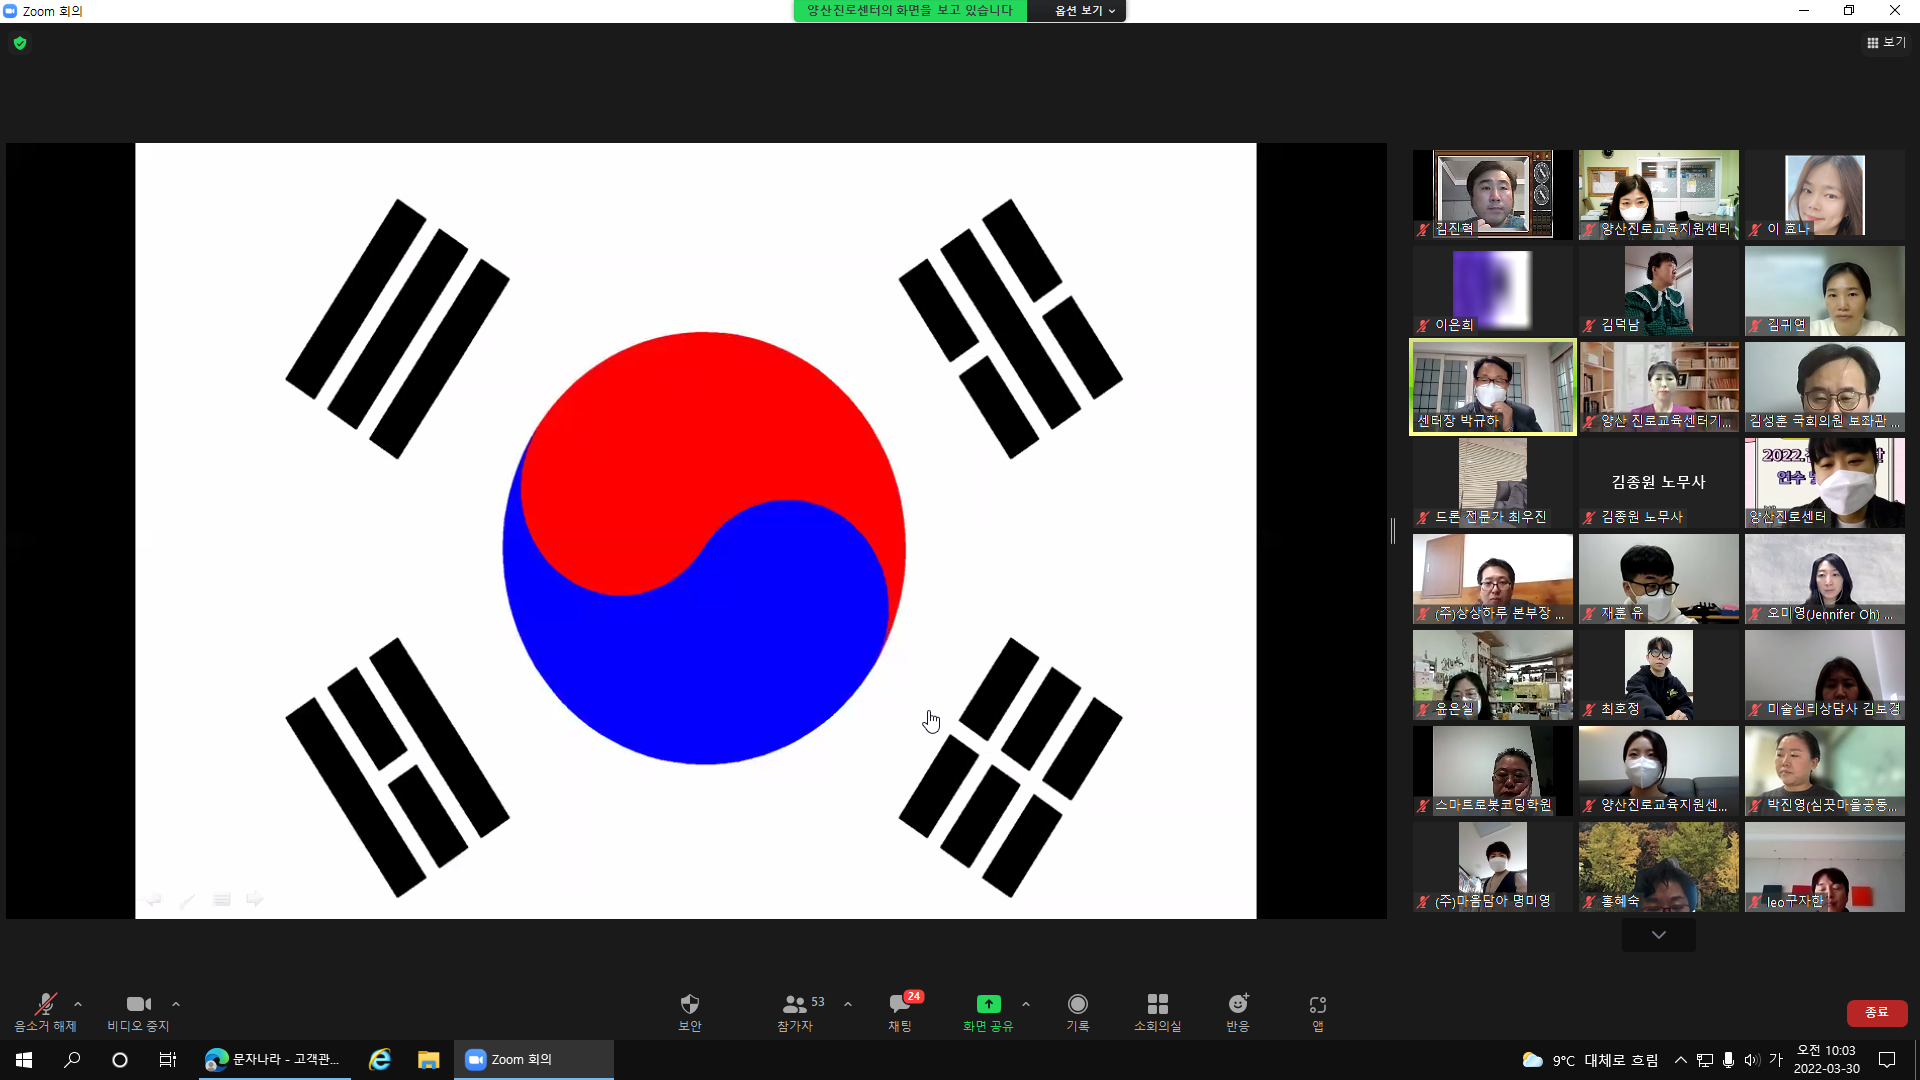Select 미술심리상담사 김보경 thumbnail
The width and height of the screenshot is (1920, 1080).
pos(1825,675)
